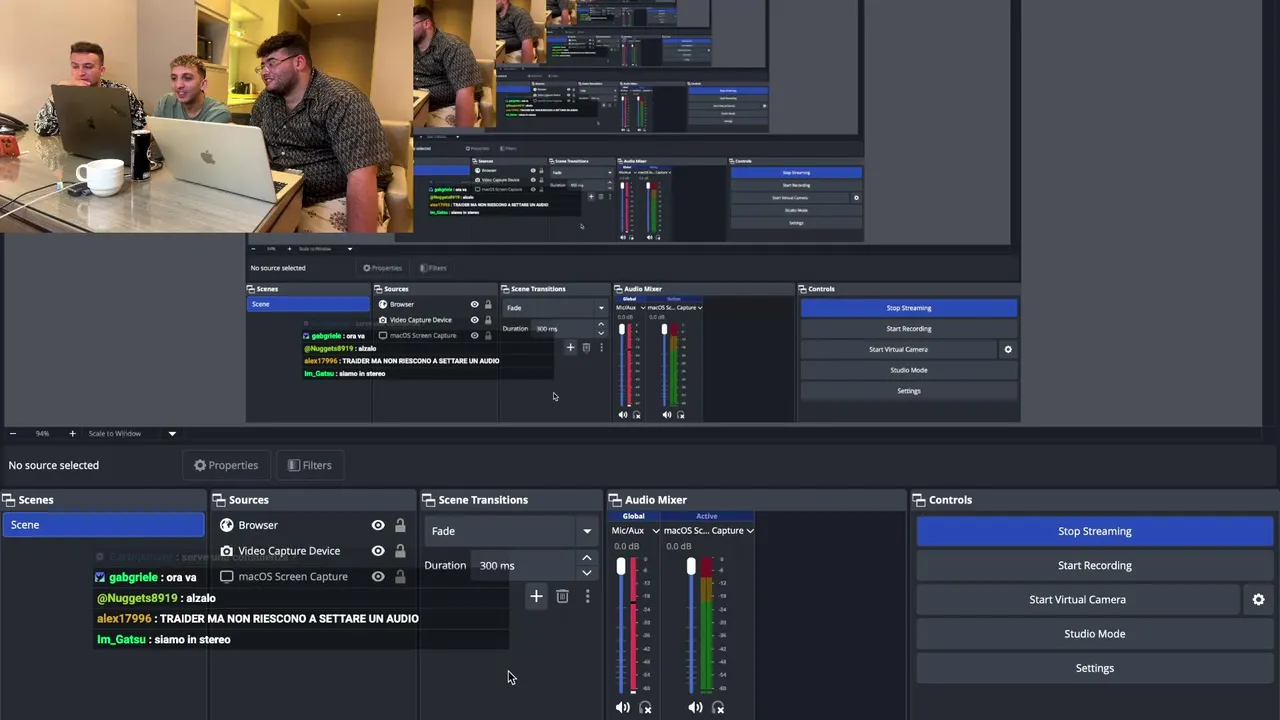Toggle visibility of macOS Screen Capture source
Image resolution: width=1280 pixels, height=720 pixels.
click(x=378, y=577)
